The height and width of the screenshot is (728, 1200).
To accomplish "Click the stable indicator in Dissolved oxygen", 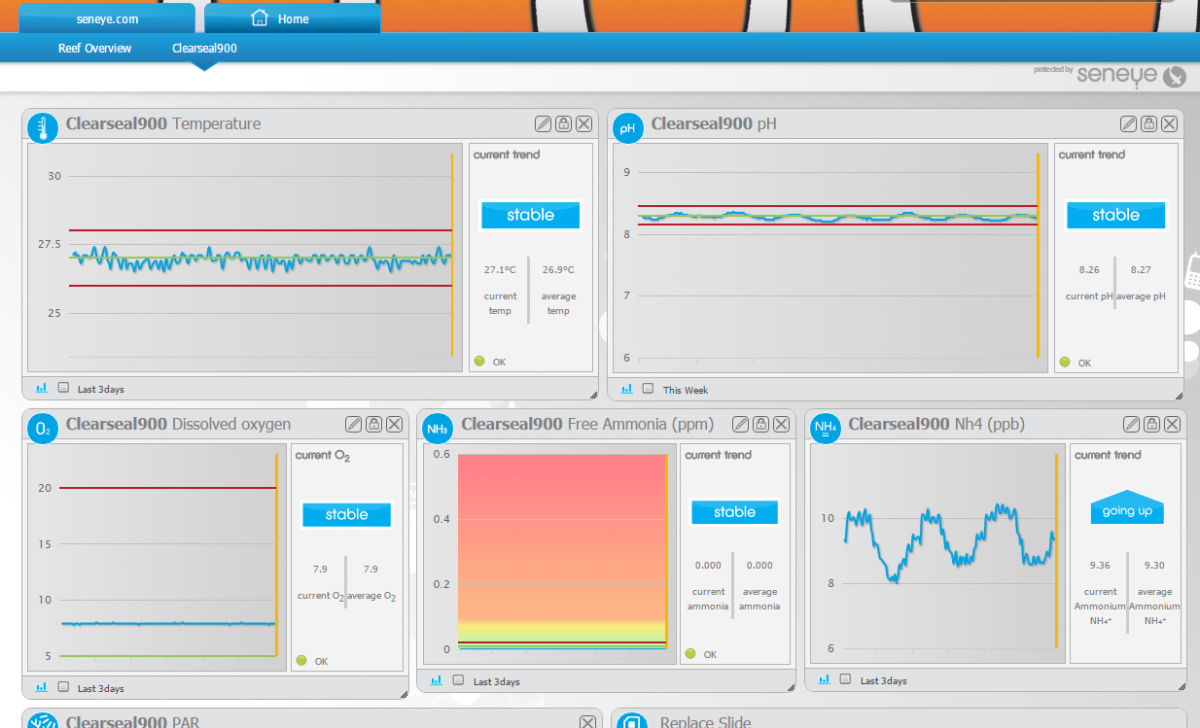I will coord(347,515).
